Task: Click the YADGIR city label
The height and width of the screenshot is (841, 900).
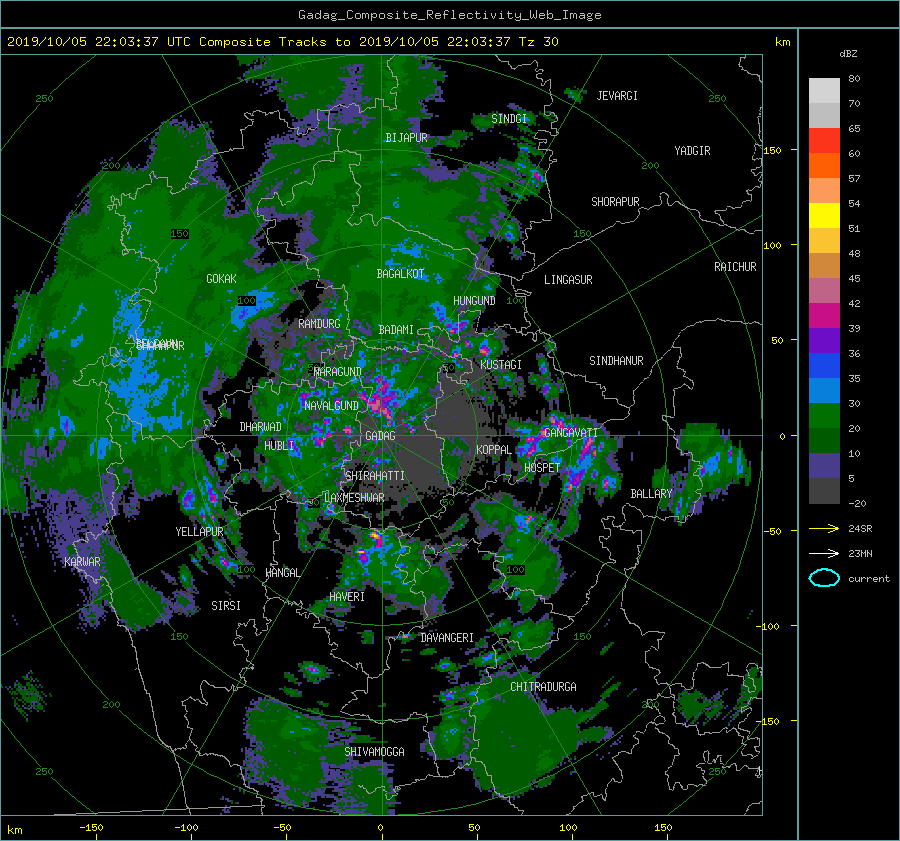Action: [692, 151]
